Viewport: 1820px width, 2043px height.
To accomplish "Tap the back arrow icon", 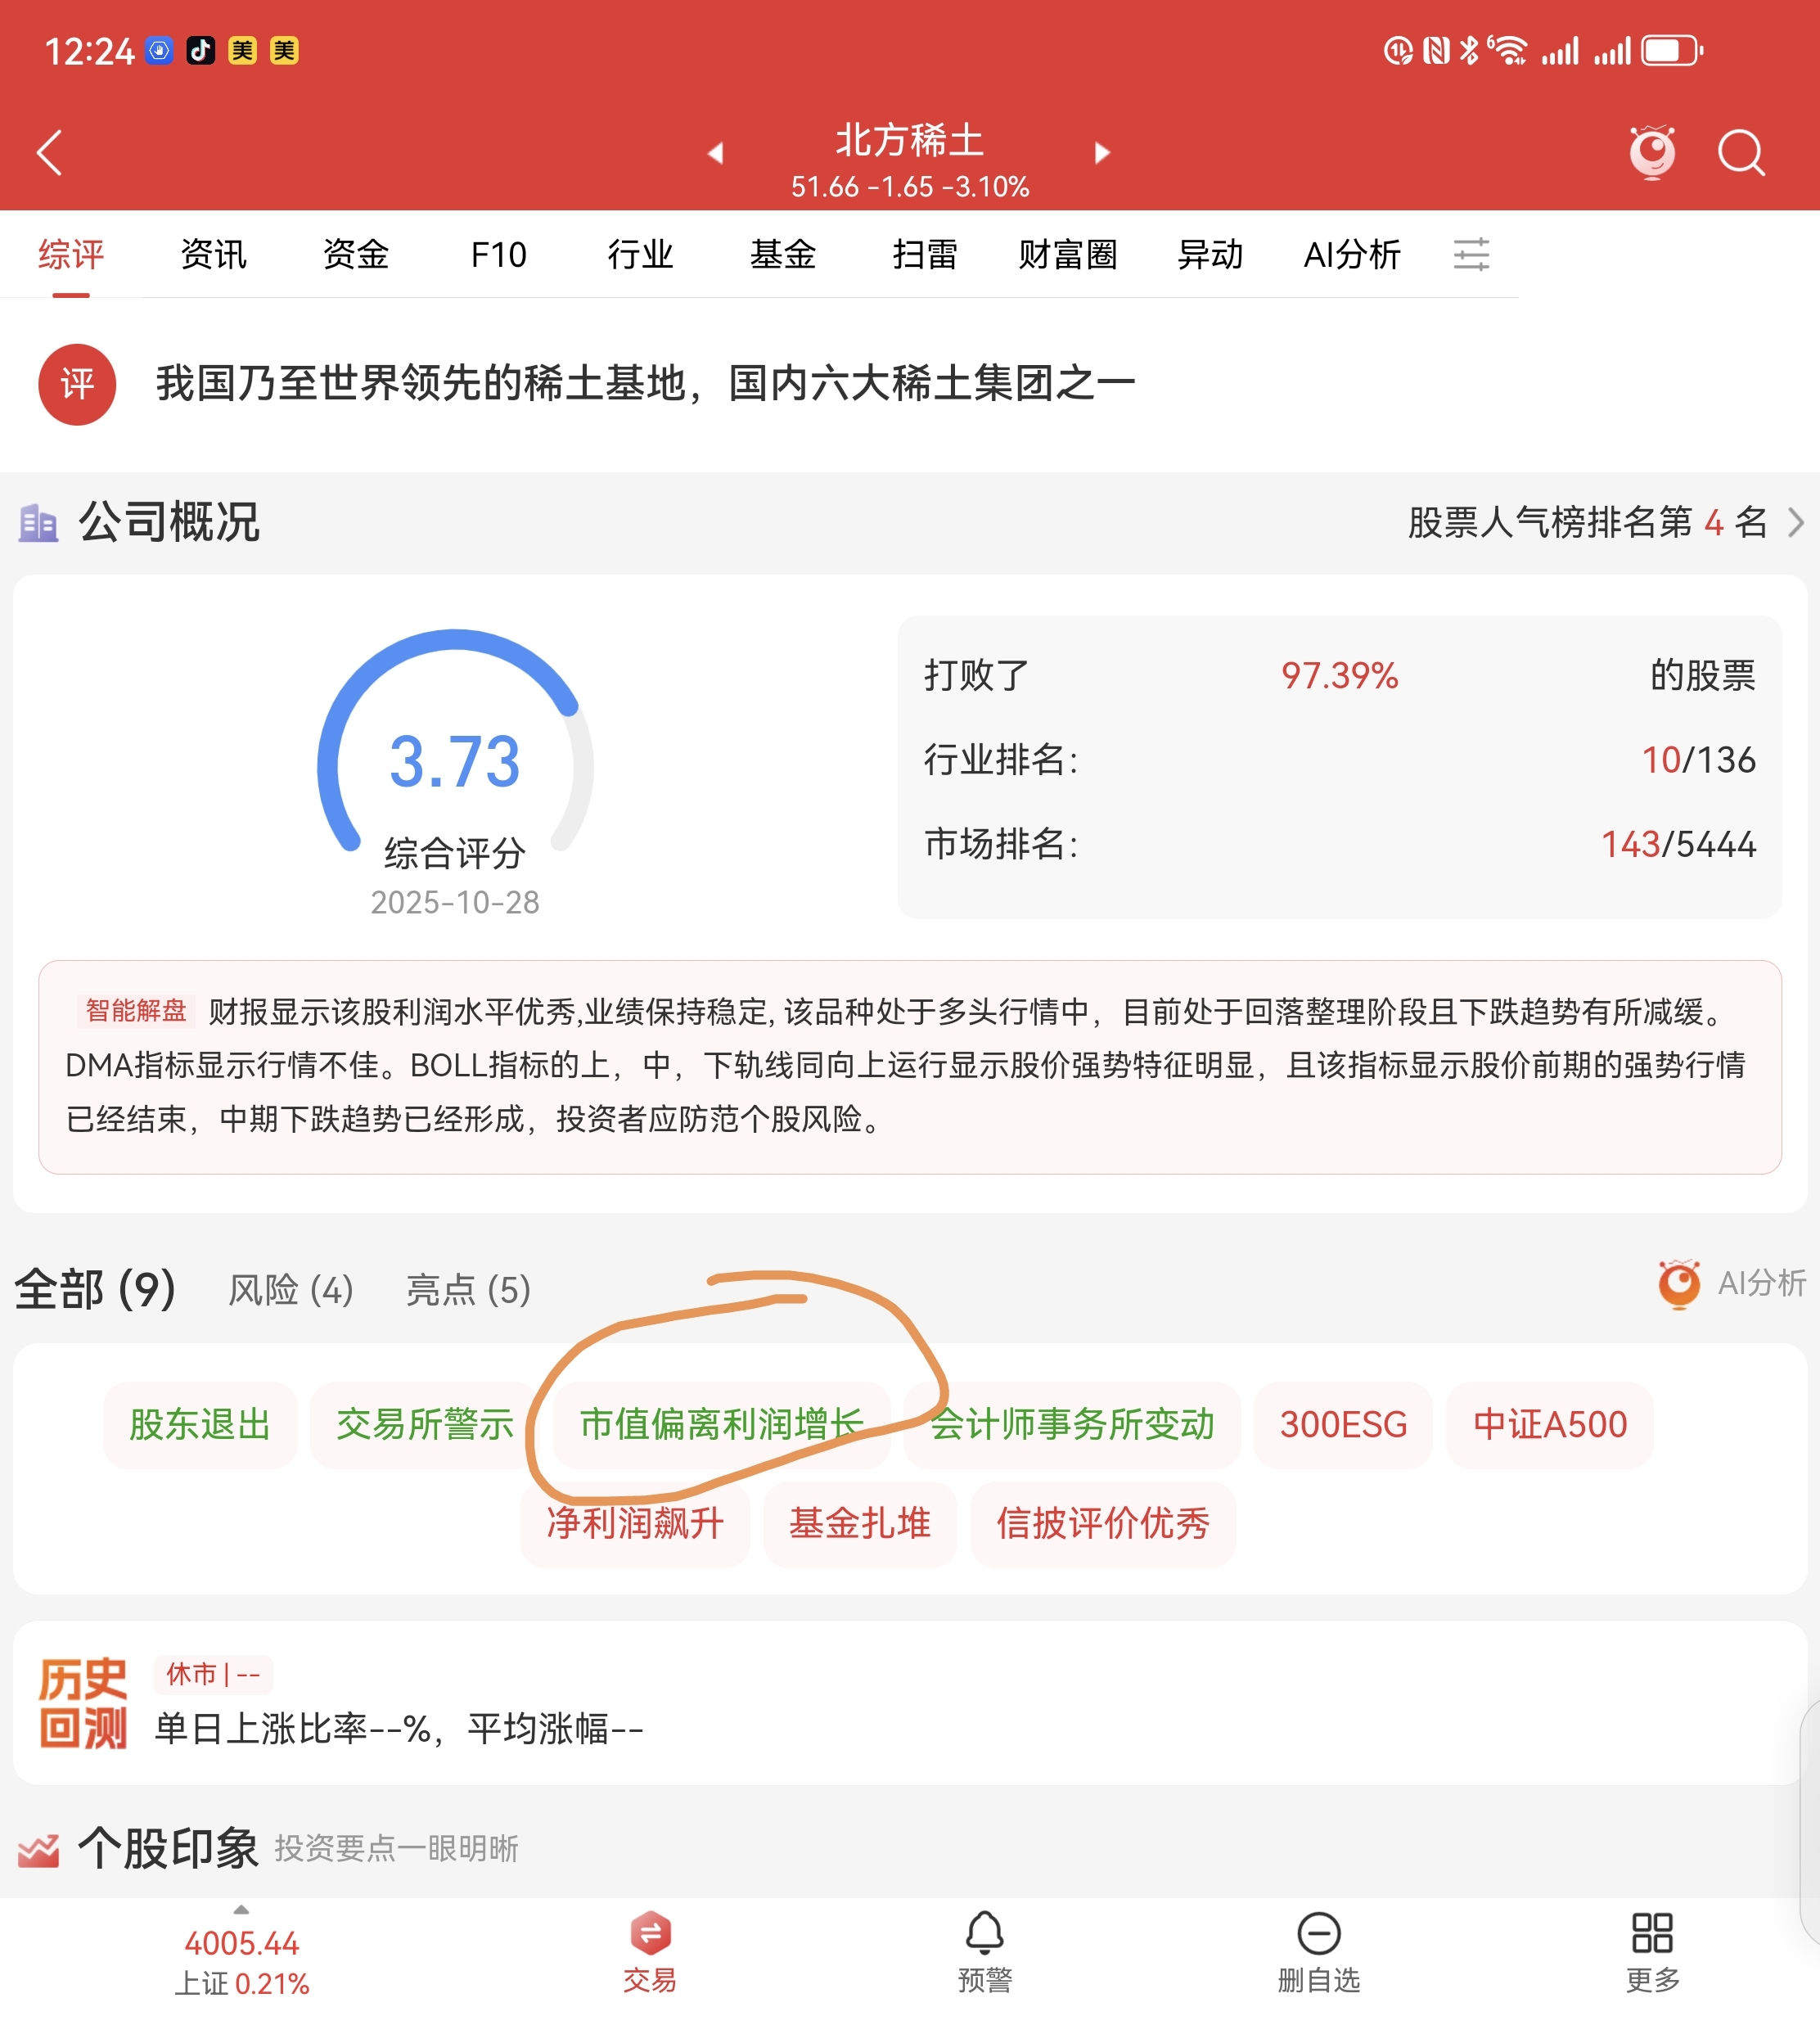I will click(50, 153).
